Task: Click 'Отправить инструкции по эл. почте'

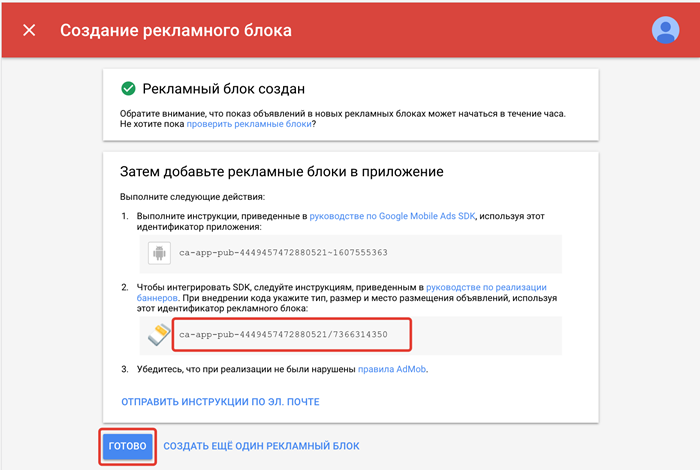Action: (x=220, y=402)
